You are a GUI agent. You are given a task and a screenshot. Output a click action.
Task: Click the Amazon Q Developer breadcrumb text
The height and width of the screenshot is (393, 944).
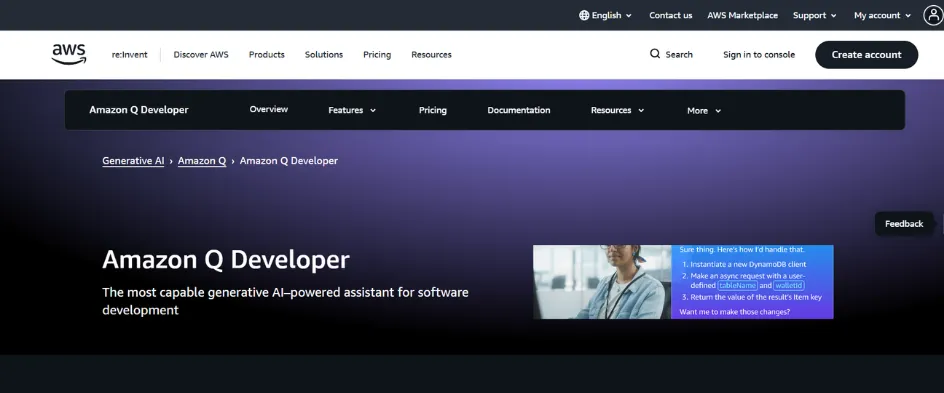click(288, 161)
